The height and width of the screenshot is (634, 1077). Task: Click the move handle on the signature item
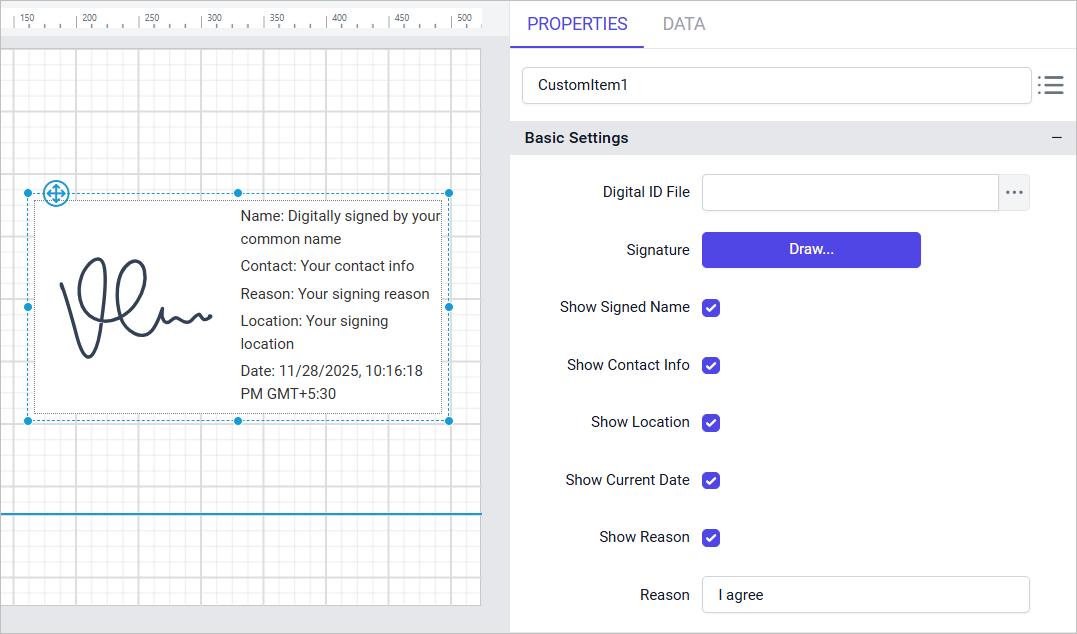(56, 193)
